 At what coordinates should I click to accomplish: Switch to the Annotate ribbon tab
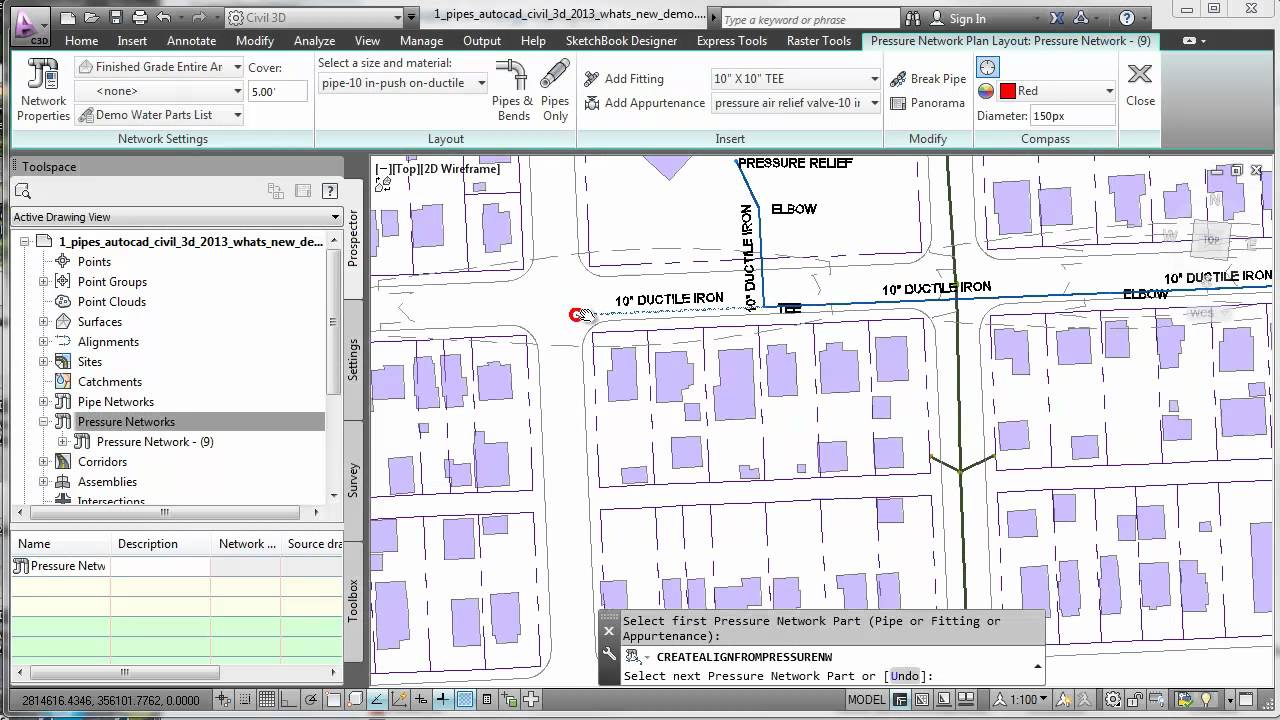coord(191,41)
